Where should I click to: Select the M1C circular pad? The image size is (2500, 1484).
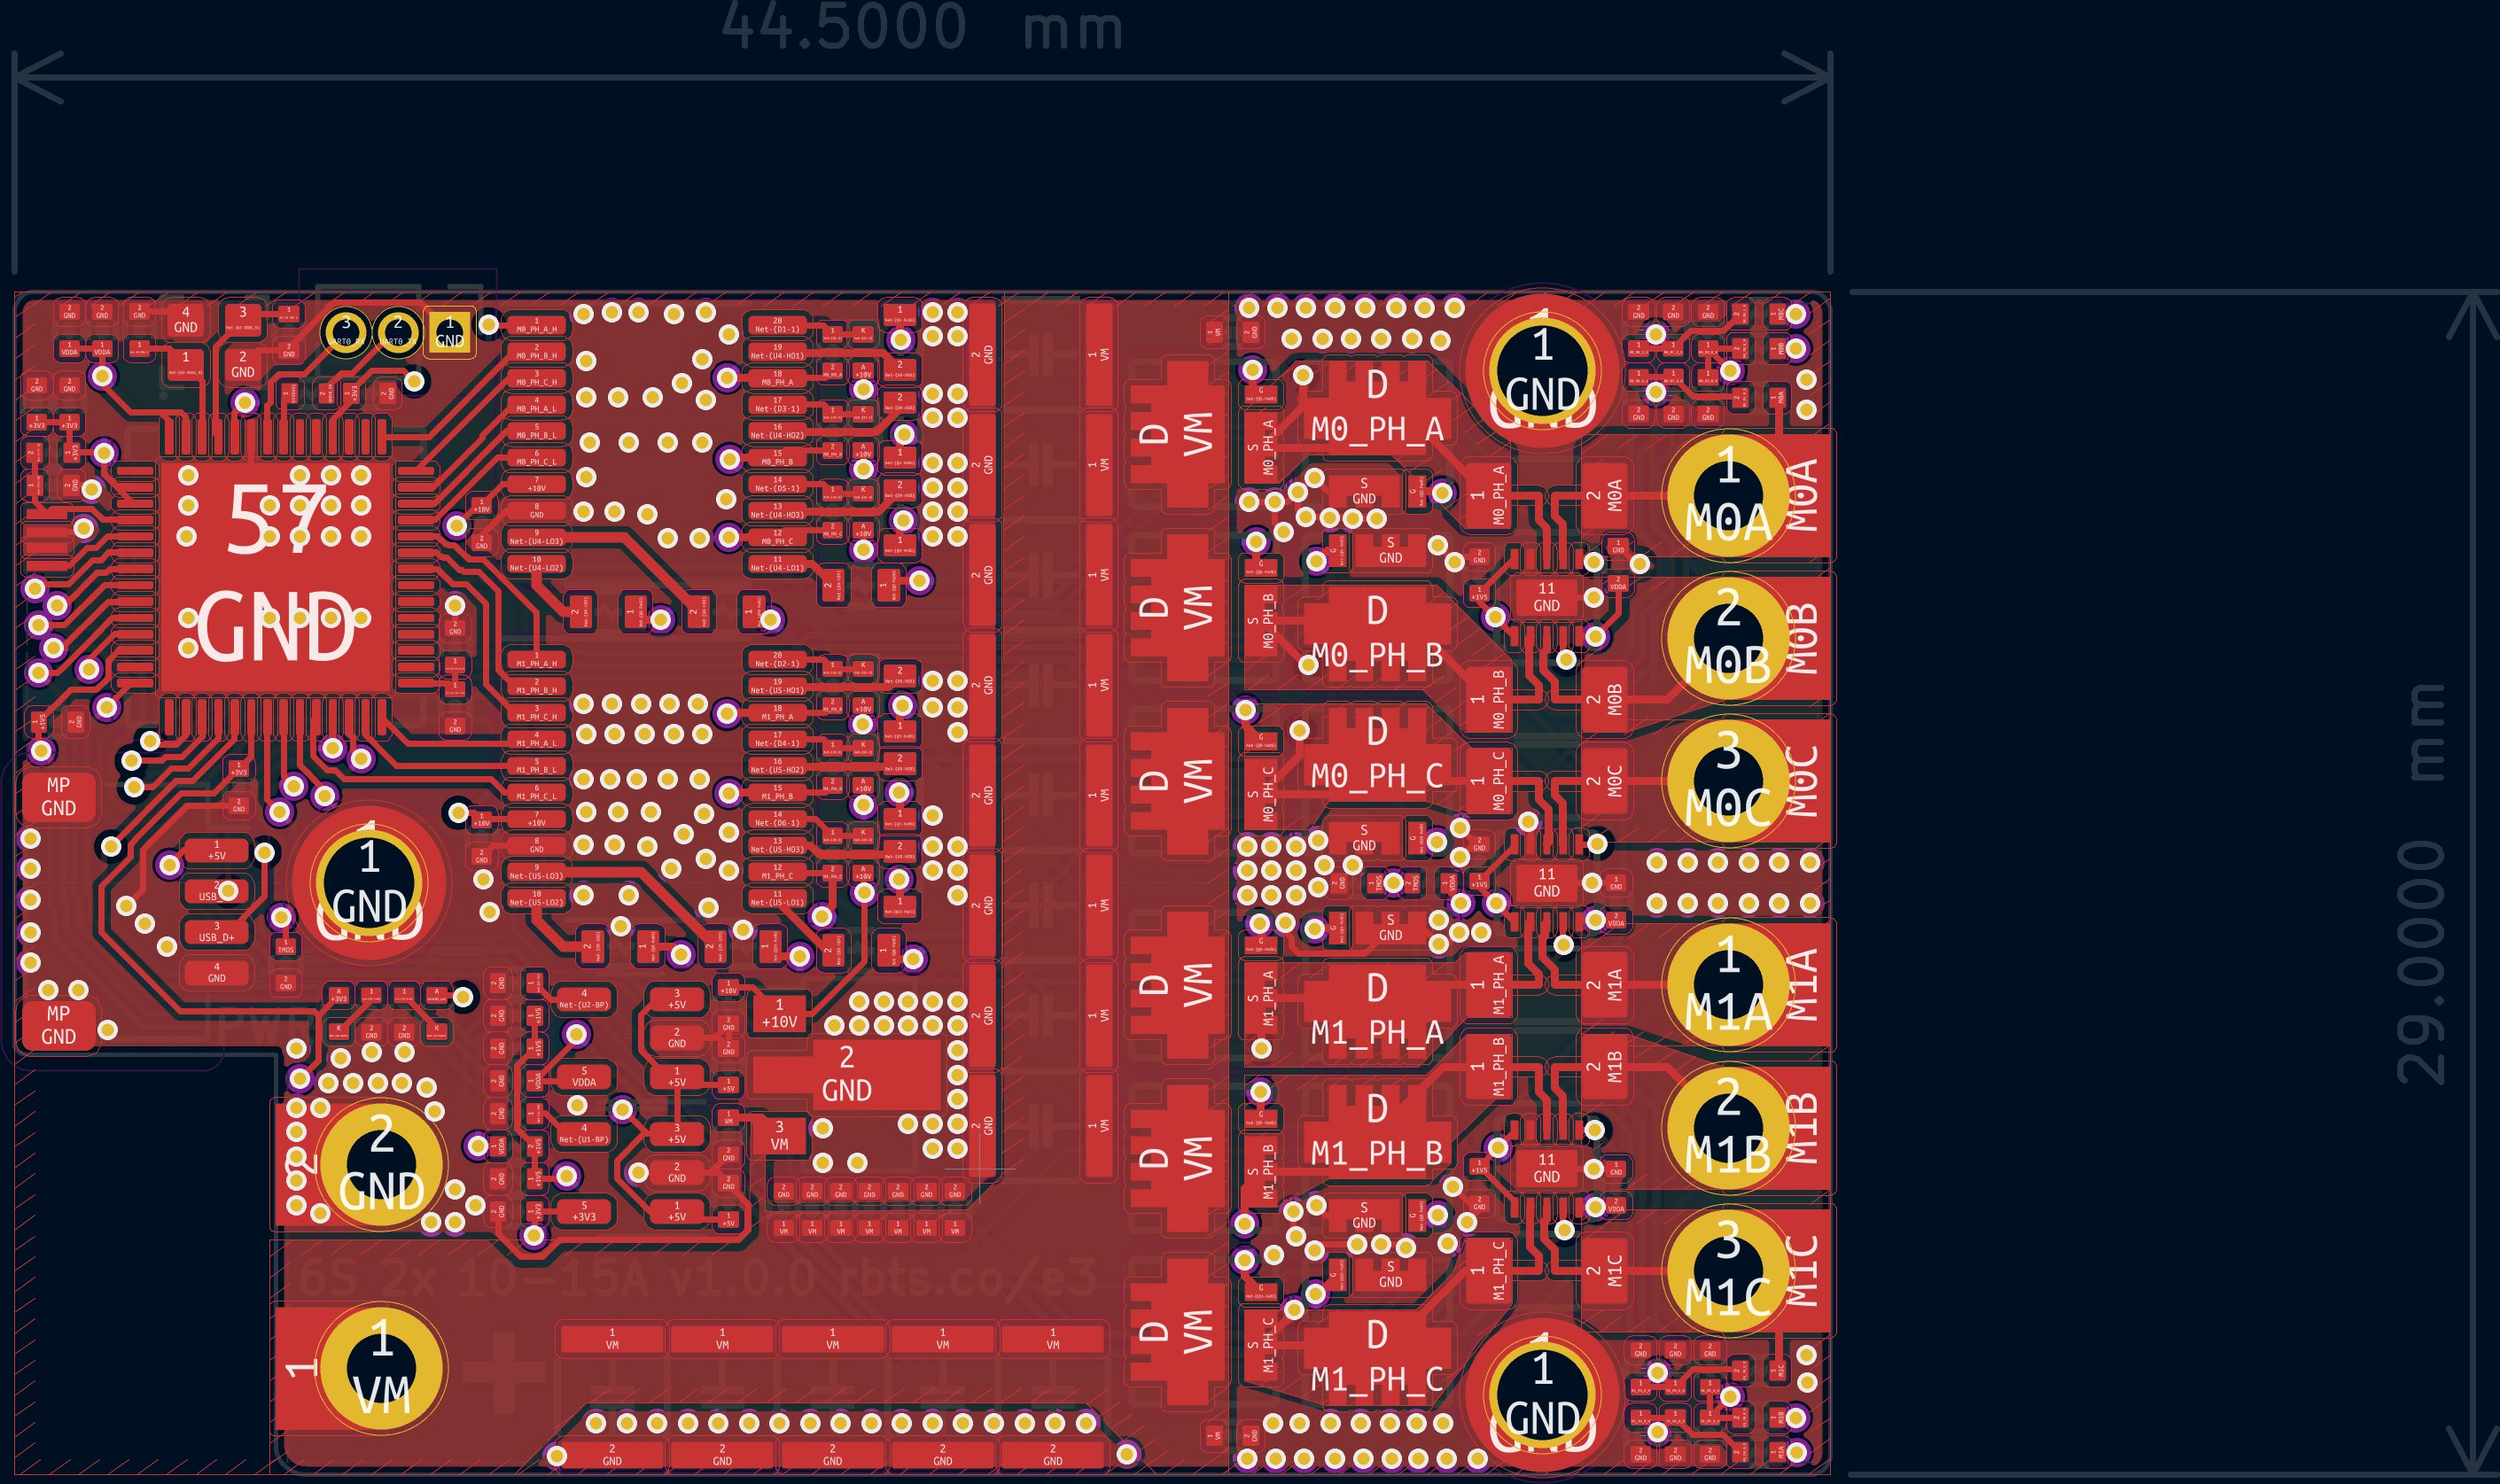point(1727,1271)
